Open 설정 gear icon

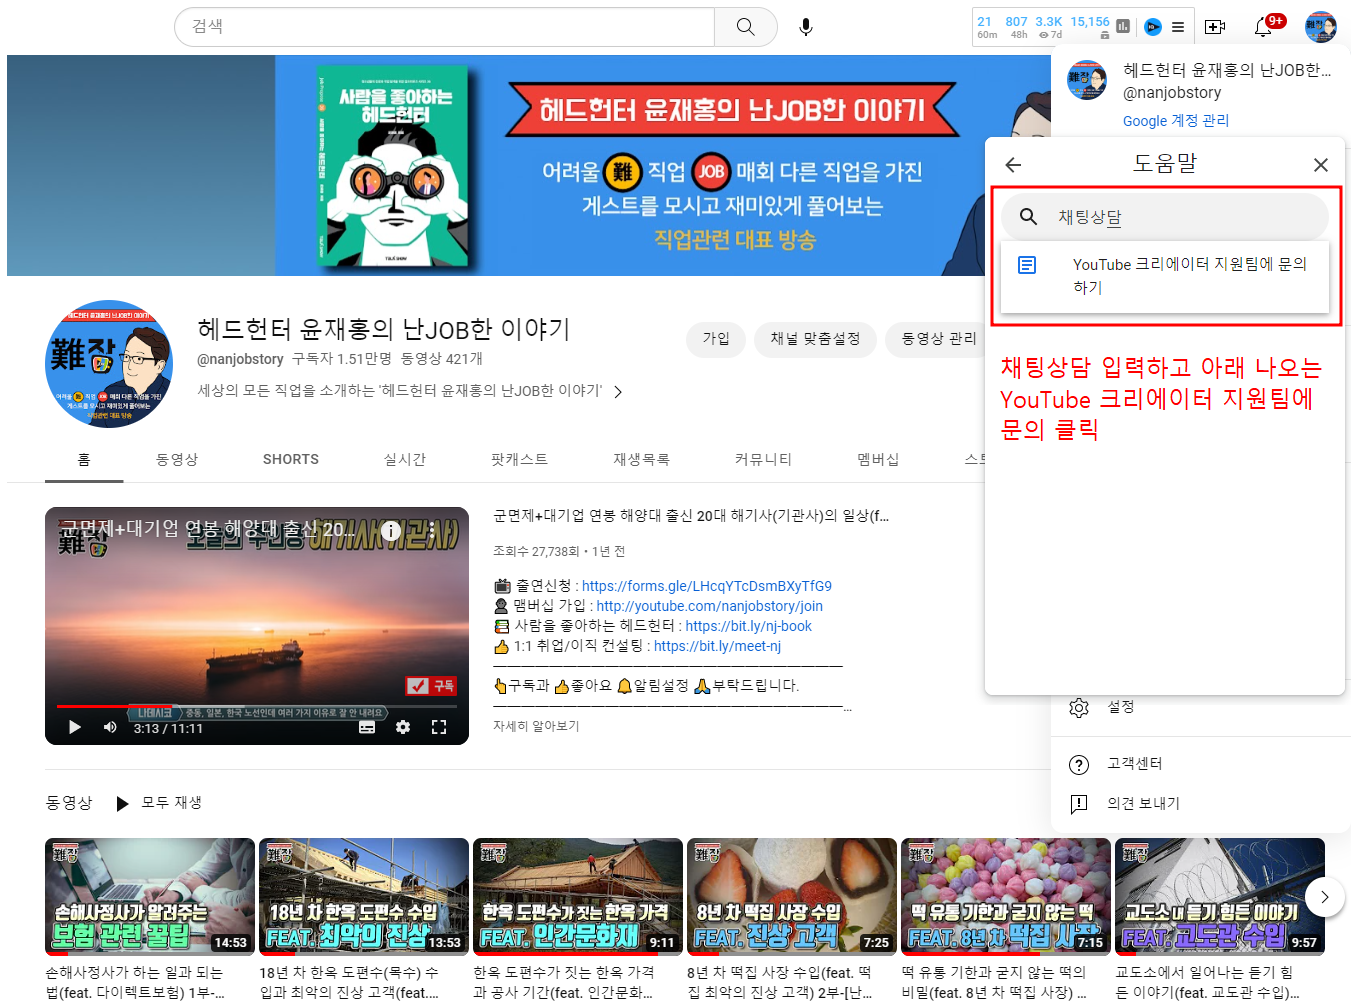[1079, 707]
